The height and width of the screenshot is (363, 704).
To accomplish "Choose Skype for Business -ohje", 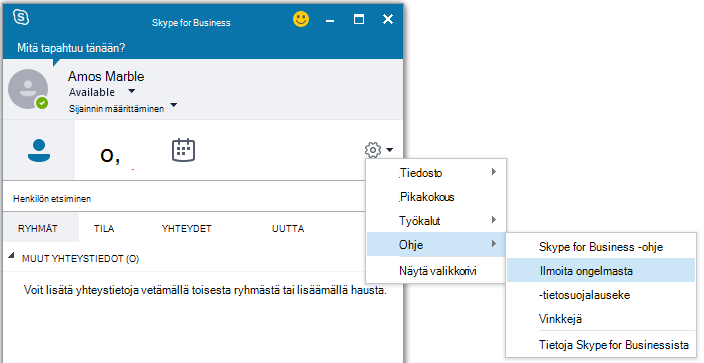I will tap(601, 247).
